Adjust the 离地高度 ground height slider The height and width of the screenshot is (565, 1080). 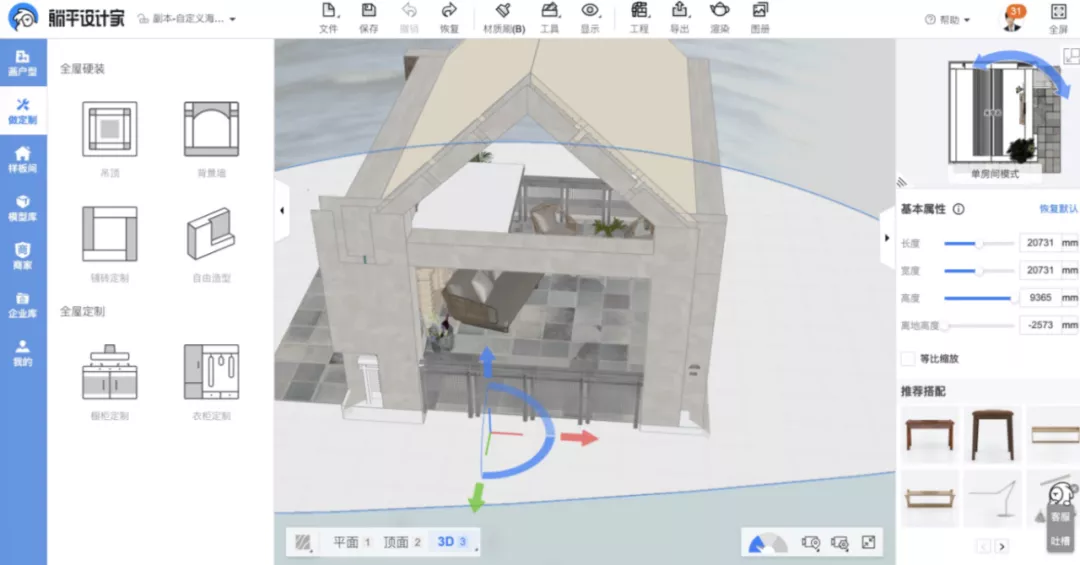[x=979, y=326]
